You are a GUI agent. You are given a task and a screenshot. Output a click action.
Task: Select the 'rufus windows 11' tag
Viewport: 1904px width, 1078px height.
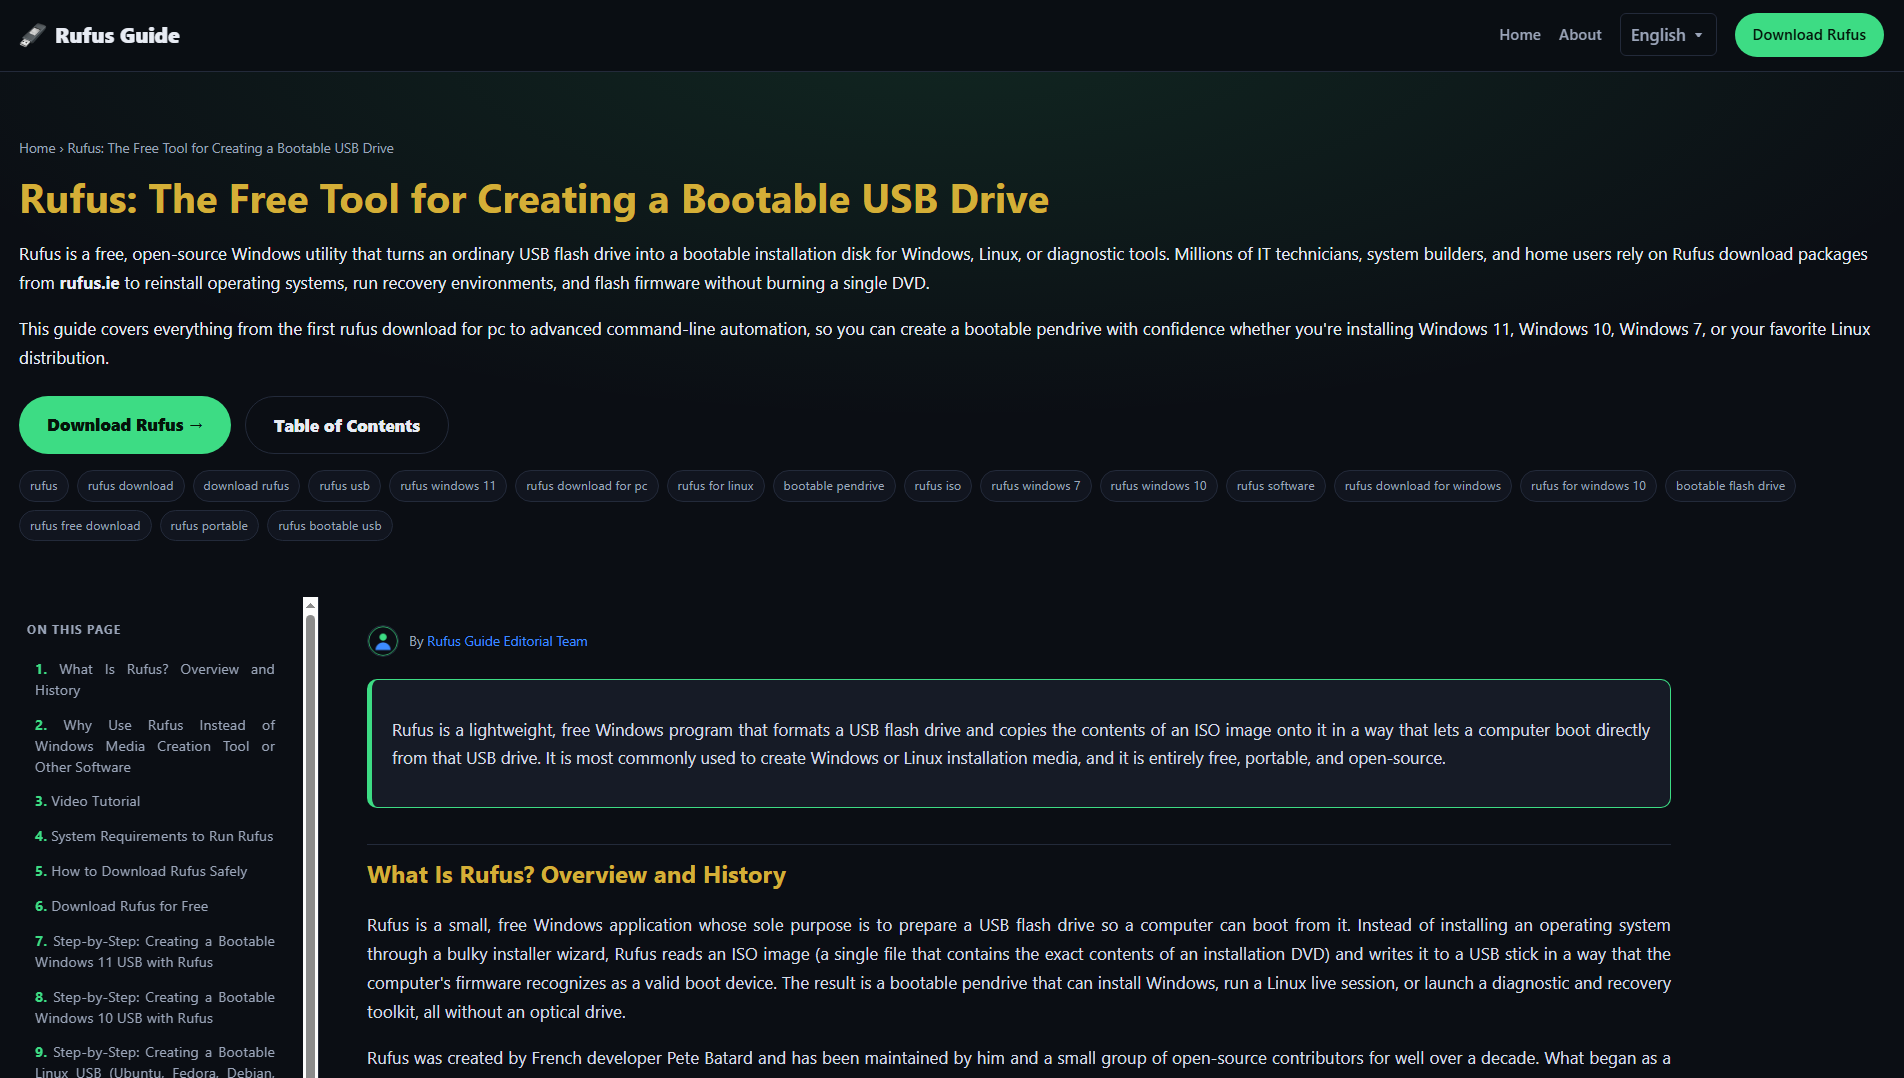point(448,486)
